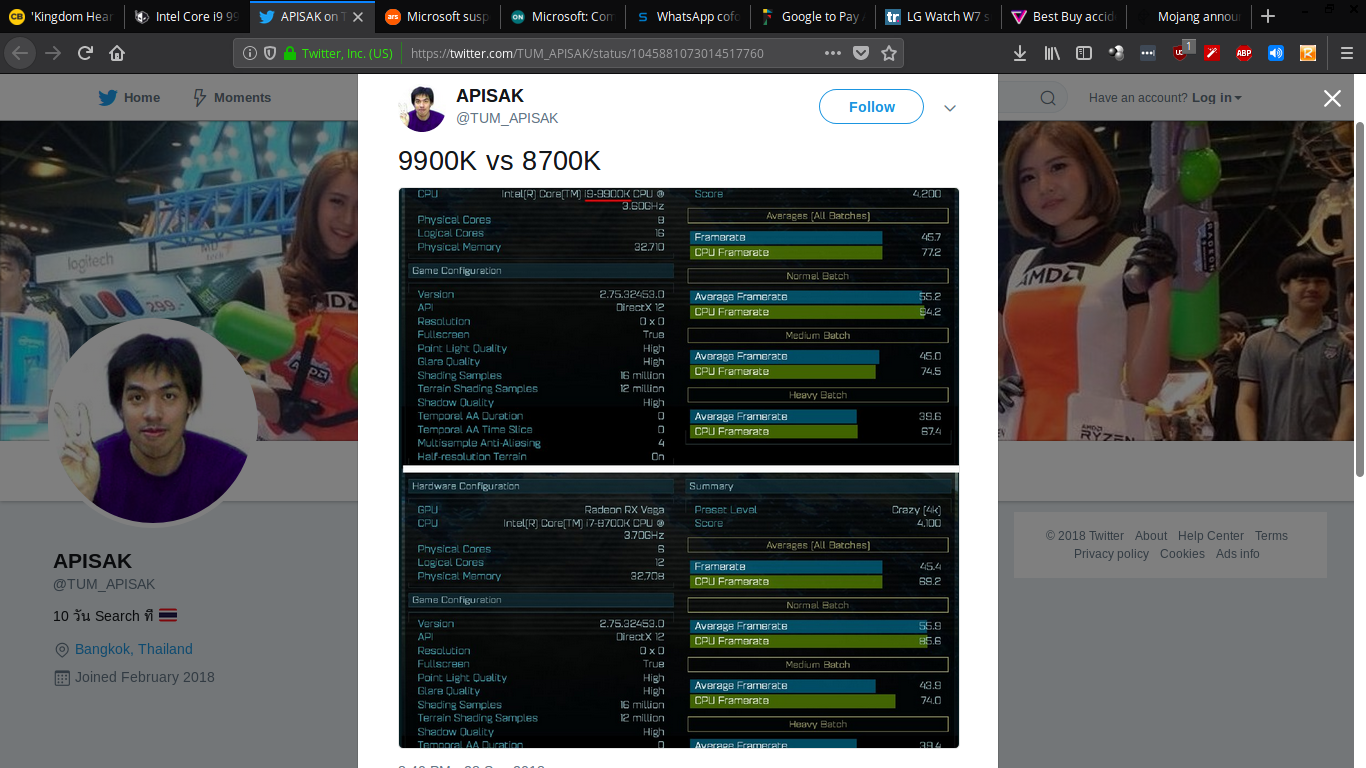Viewport: 1366px width, 768px height.
Task: Click the '© 2018 Twitter' footer text
Action: click(1085, 536)
